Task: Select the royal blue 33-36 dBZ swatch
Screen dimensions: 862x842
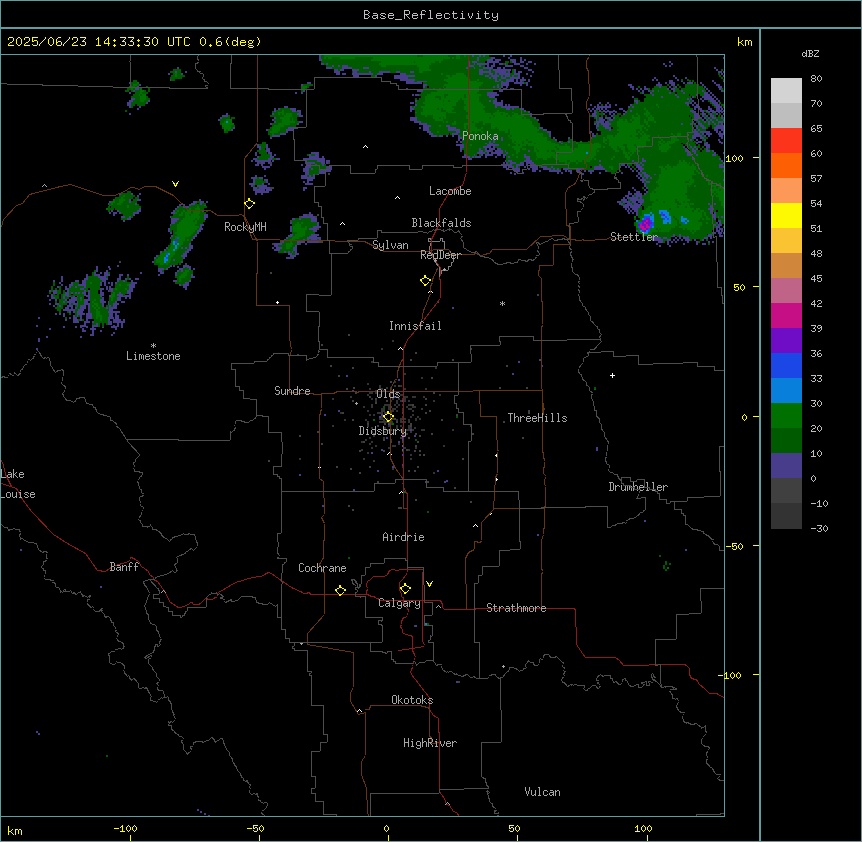Action: [x=786, y=365]
